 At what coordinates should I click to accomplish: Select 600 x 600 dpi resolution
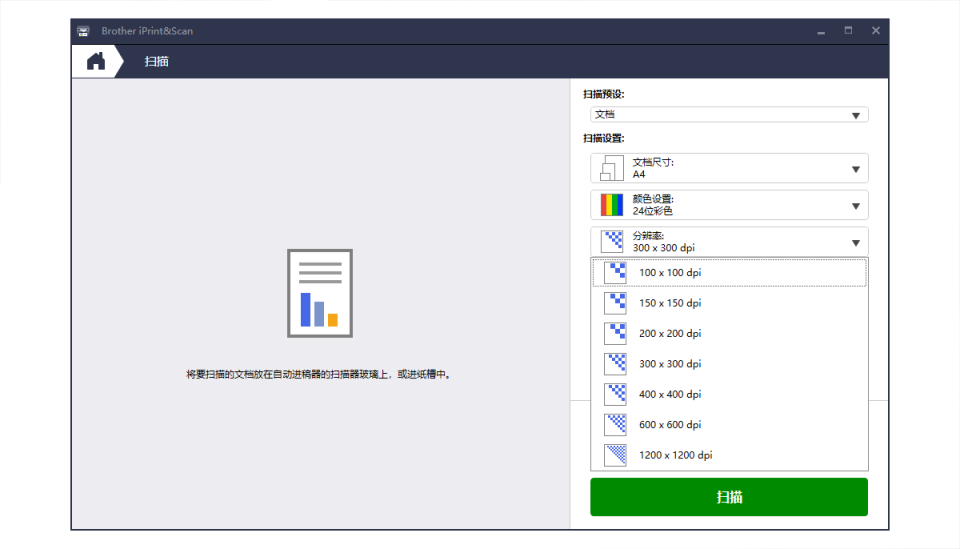729,425
